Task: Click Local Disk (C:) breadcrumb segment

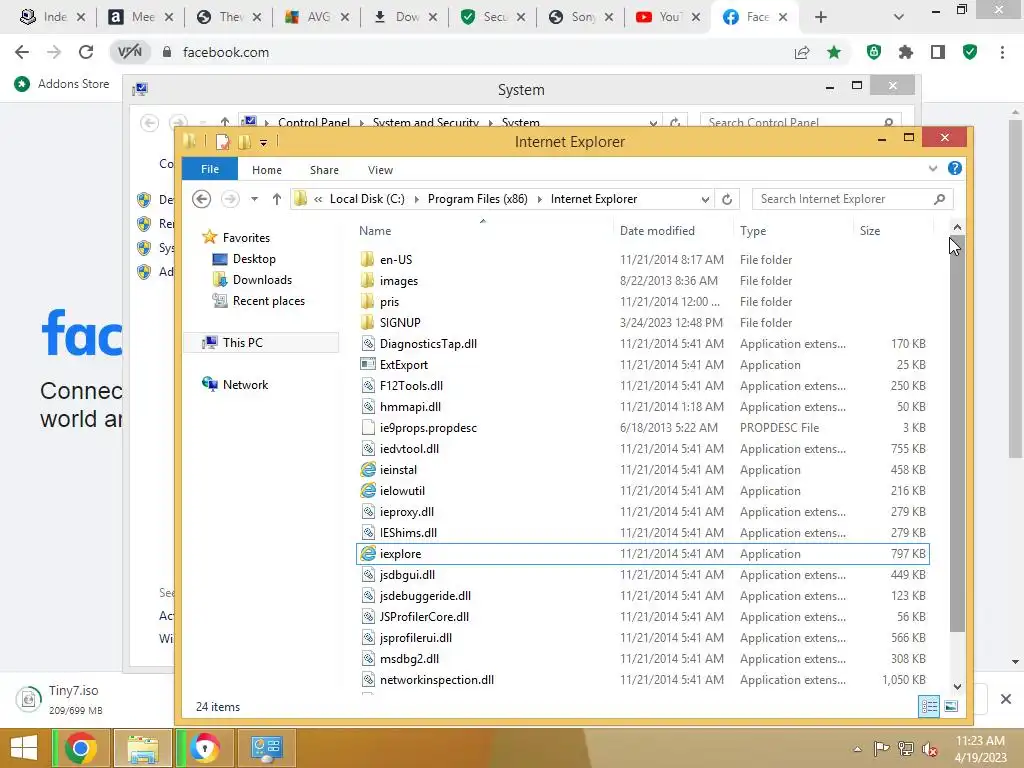Action: tap(367, 199)
